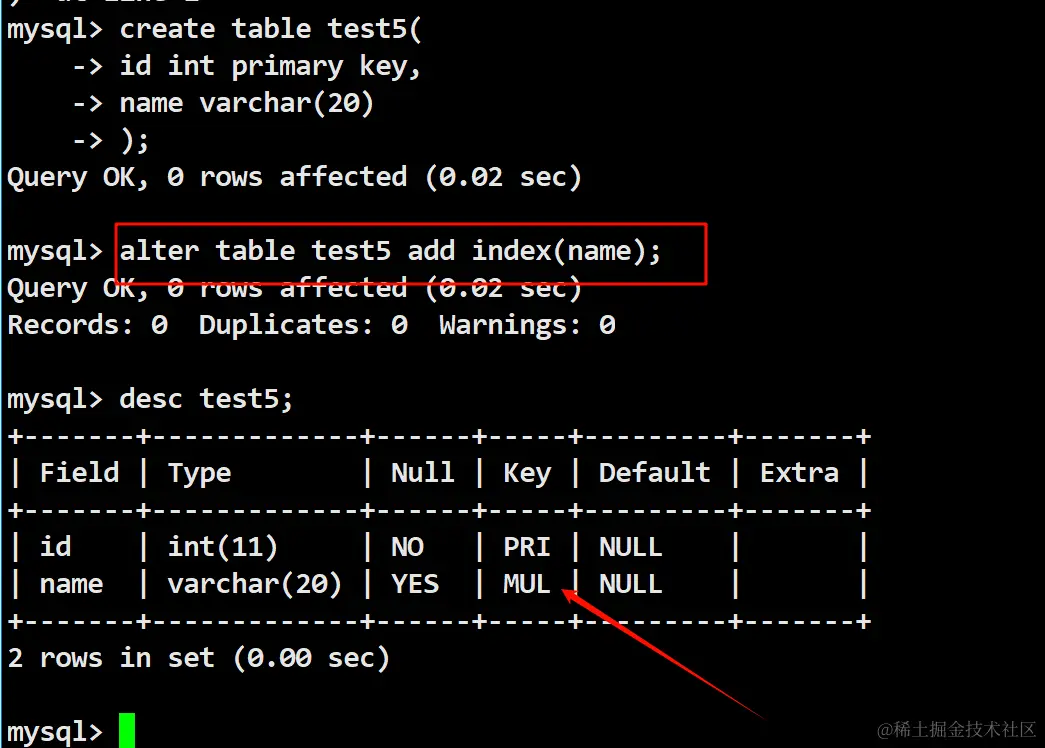
Task: Click the 稀土掘金技术社区 watermark
Action: 957,729
